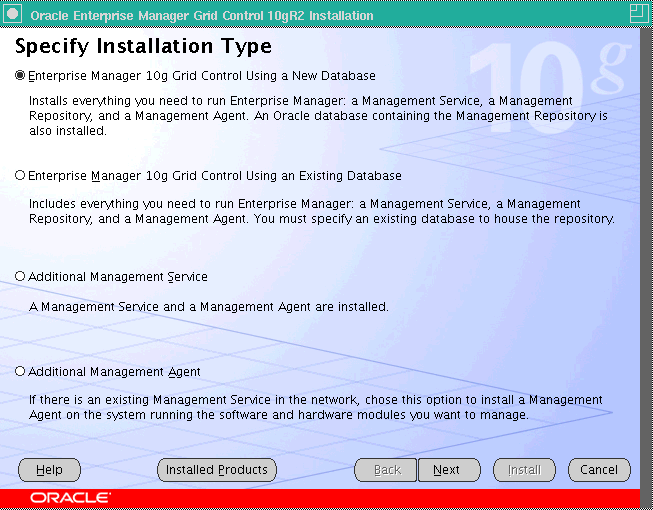Open the Help button
Image resolution: width=653 pixels, height=510 pixels.
tap(49, 470)
